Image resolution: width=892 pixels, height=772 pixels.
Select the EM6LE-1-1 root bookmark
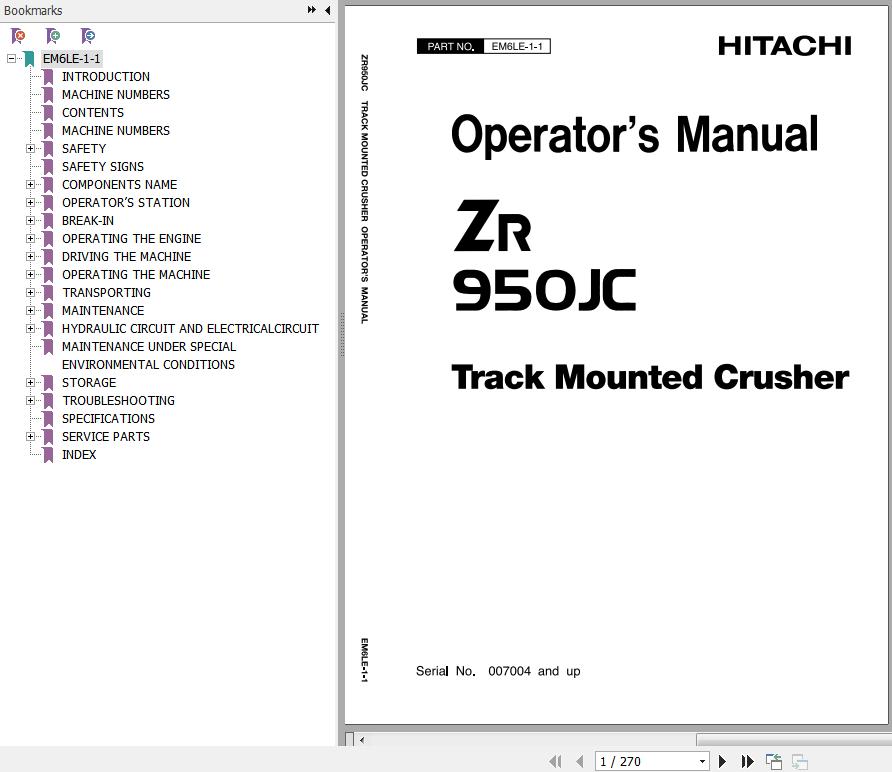click(71, 59)
